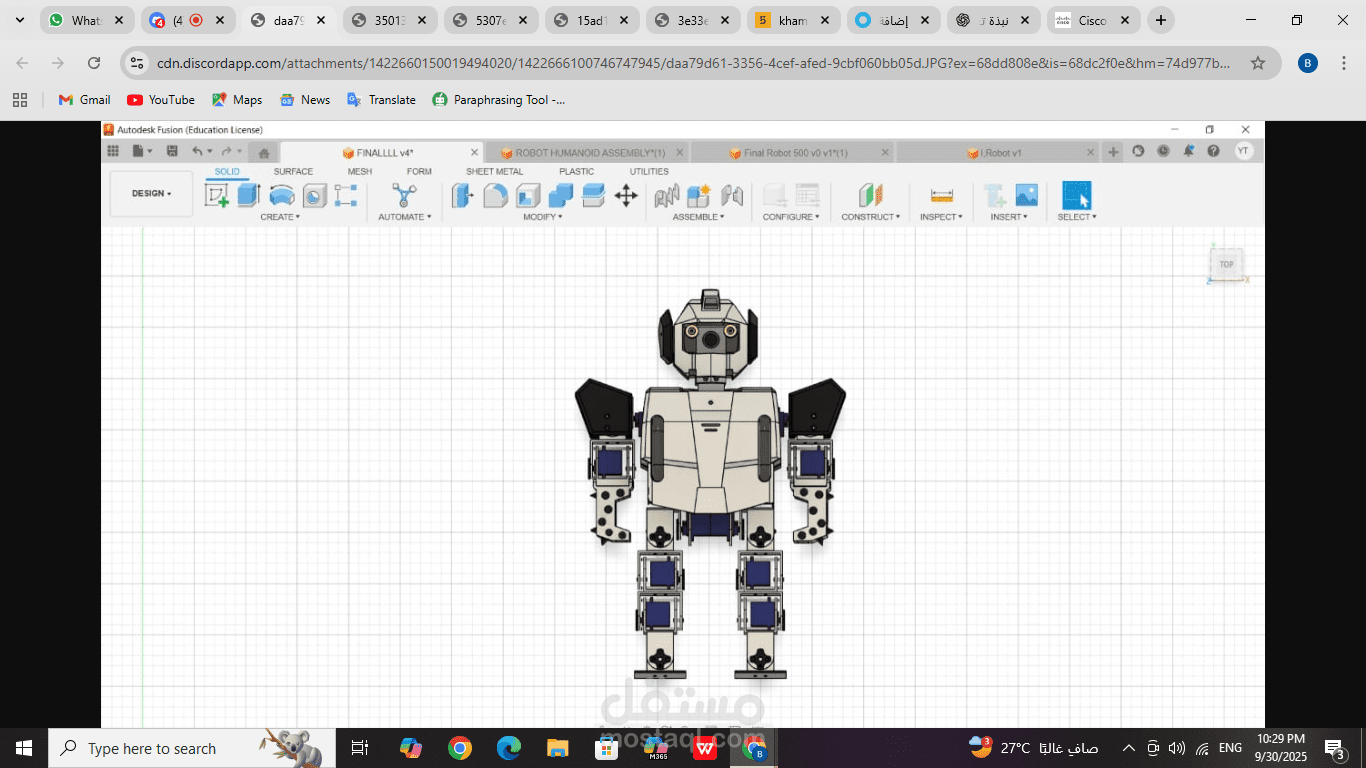Reload the page in Chrome
Image resolution: width=1366 pixels, height=768 pixels.
[x=94, y=63]
